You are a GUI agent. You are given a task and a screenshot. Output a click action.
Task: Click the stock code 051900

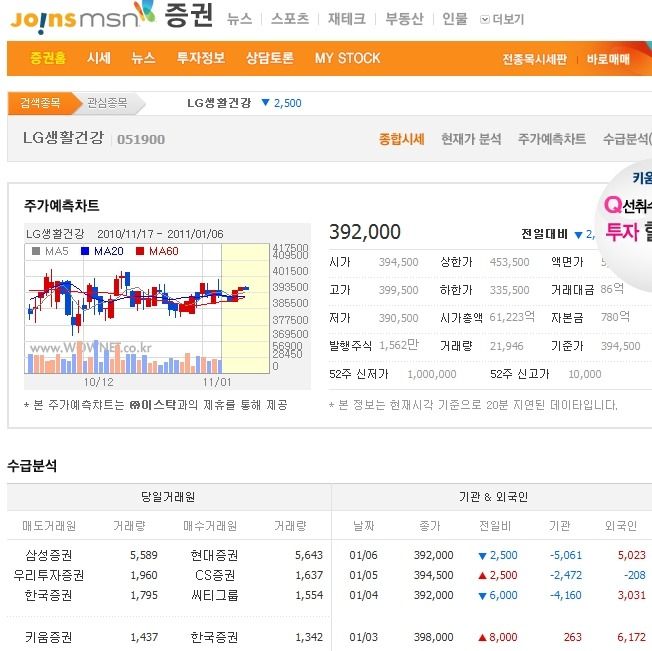[141, 140]
